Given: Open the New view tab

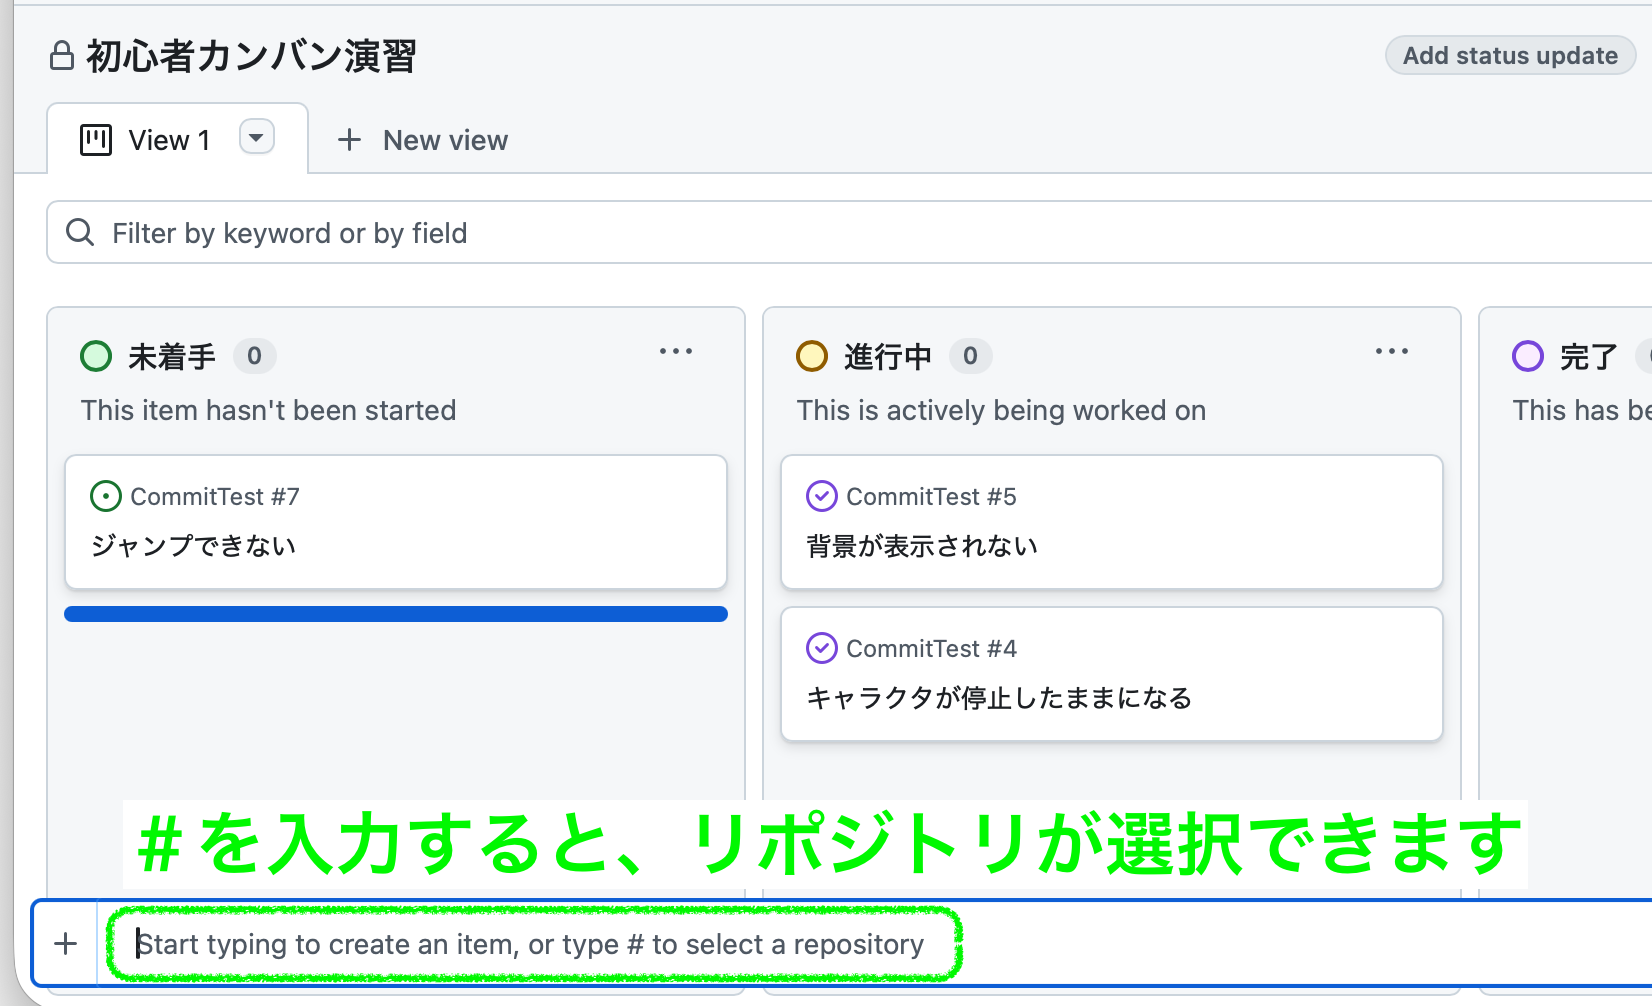Looking at the screenshot, I should [x=445, y=140].
